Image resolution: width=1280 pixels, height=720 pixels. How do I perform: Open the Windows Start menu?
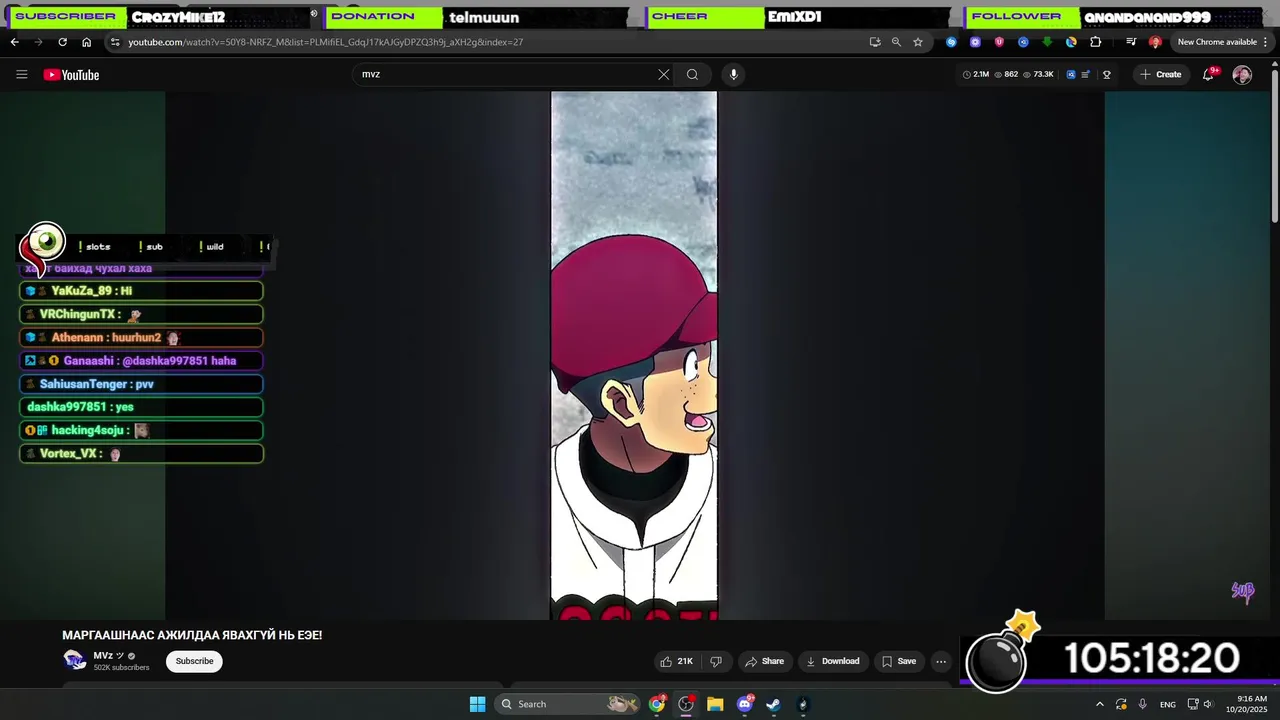coord(477,704)
